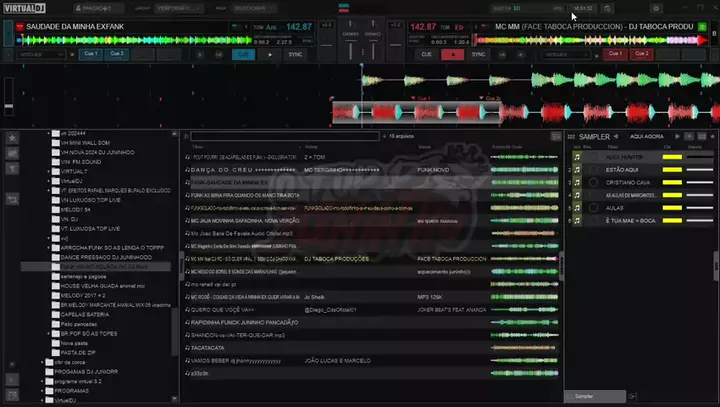720x407 pixels.
Task: Click the Sampler grid icon
Action: pos(571,136)
